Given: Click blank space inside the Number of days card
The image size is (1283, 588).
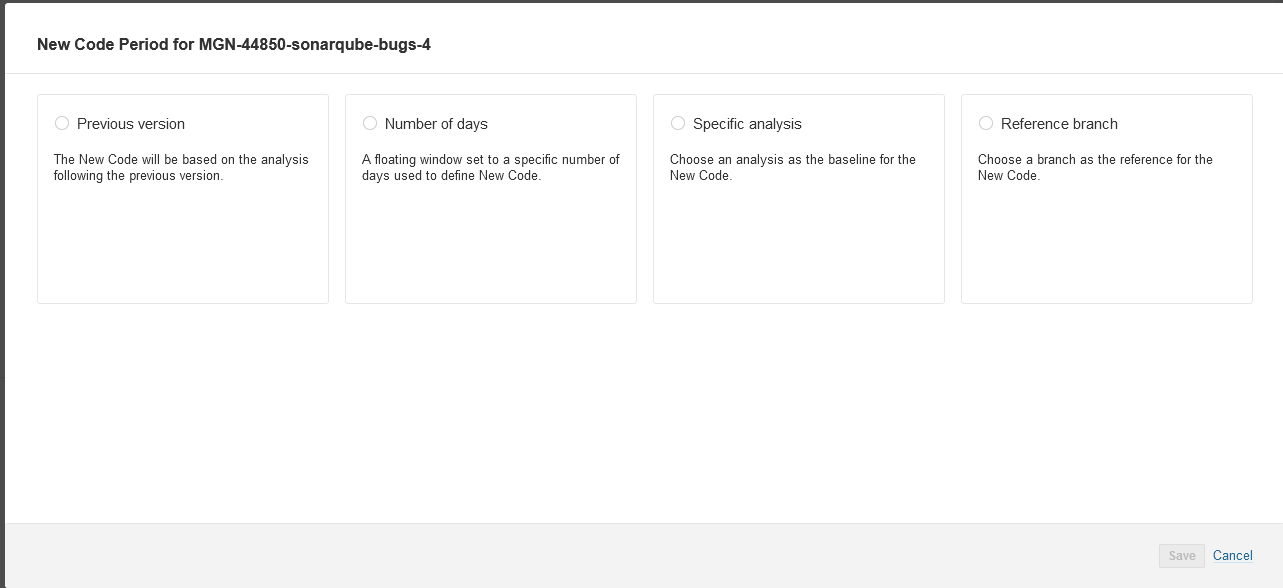Looking at the screenshot, I should click(491, 245).
